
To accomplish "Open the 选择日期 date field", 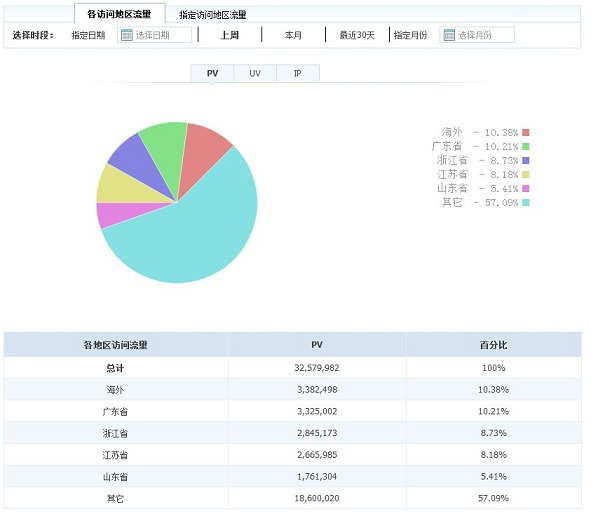I will 155,35.
